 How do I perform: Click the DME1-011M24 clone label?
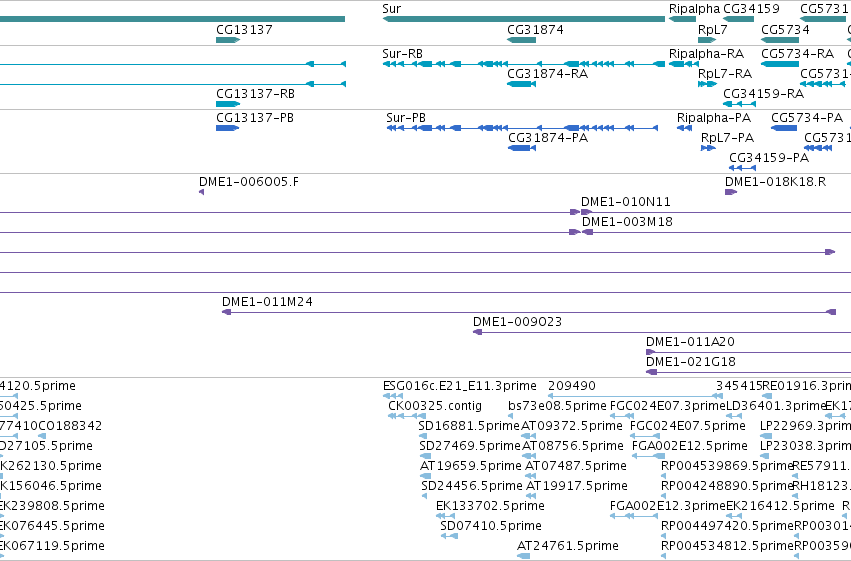coord(267,302)
